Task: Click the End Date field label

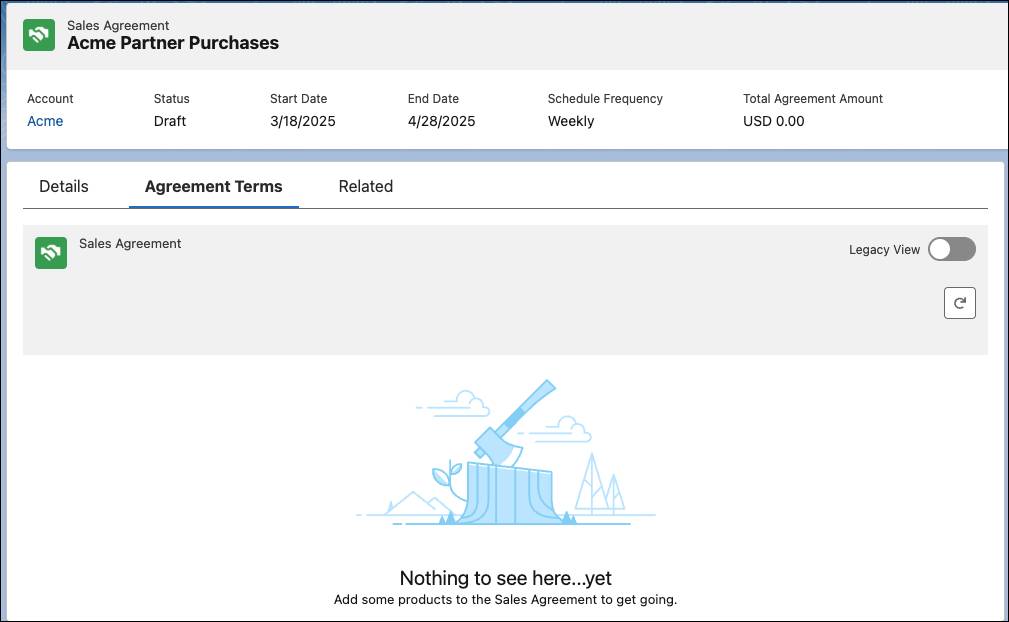Action: tap(433, 98)
